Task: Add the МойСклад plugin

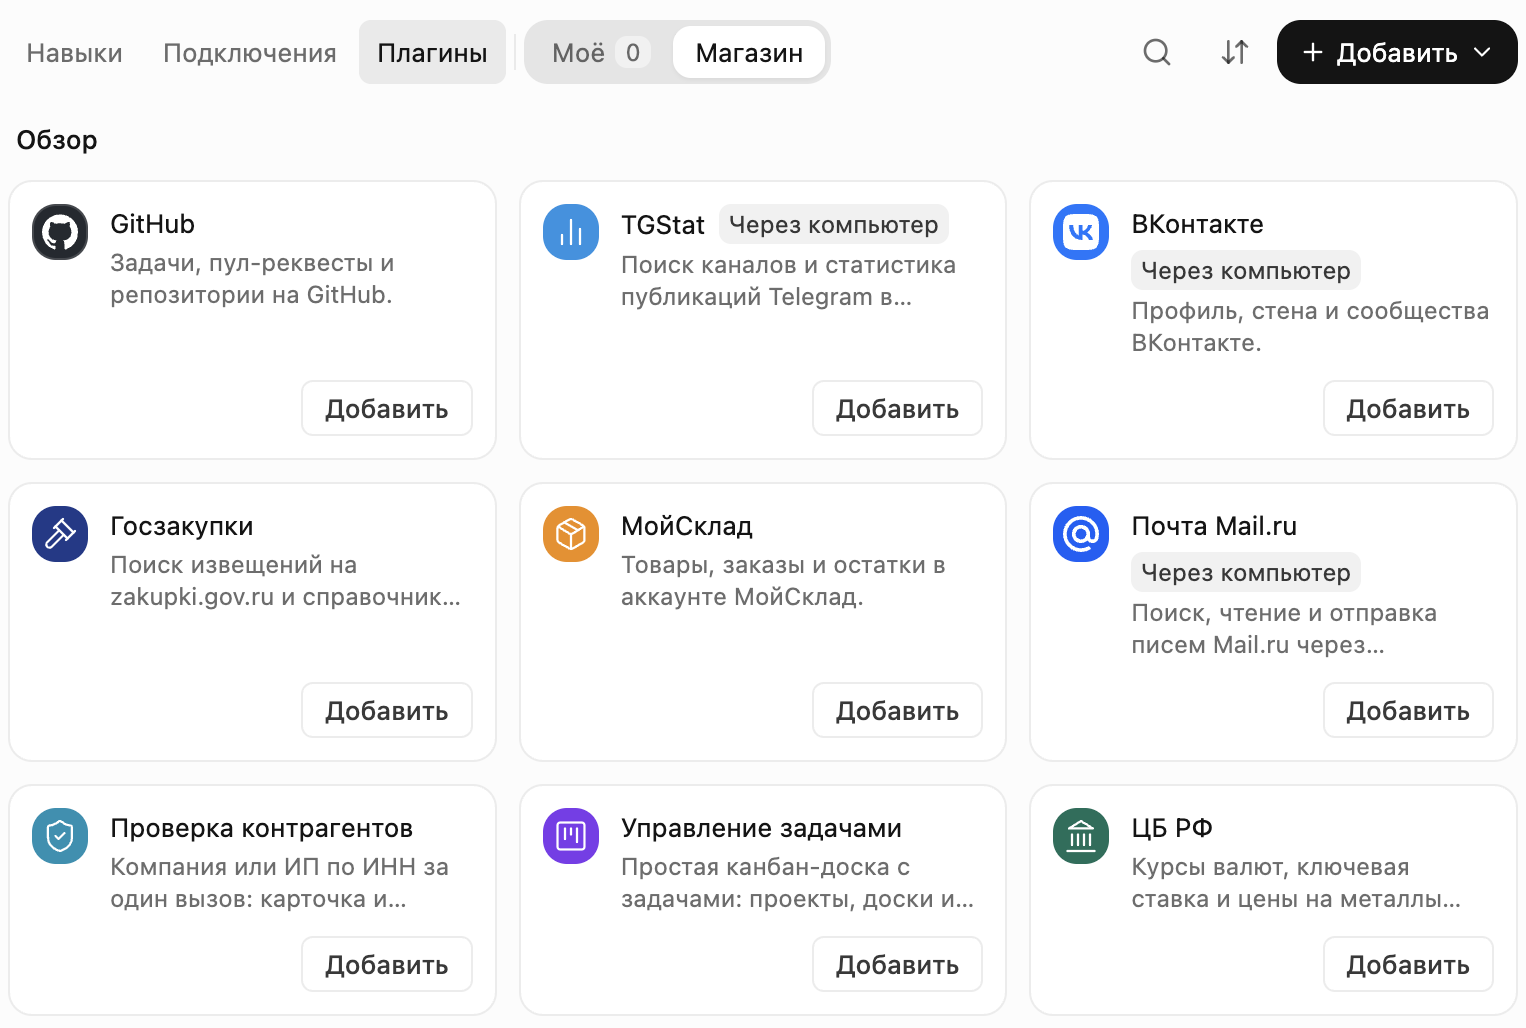Action: coord(897,710)
